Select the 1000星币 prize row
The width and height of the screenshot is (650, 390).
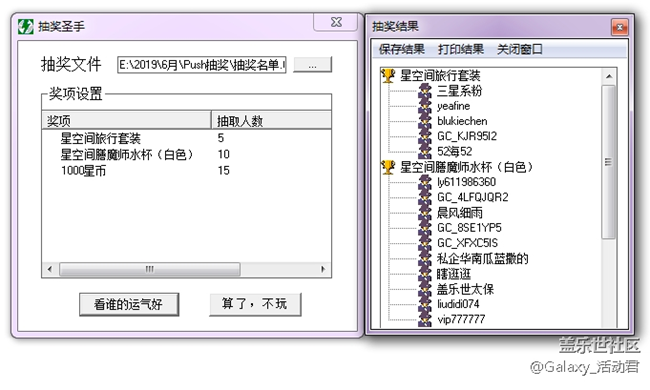pos(83,171)
